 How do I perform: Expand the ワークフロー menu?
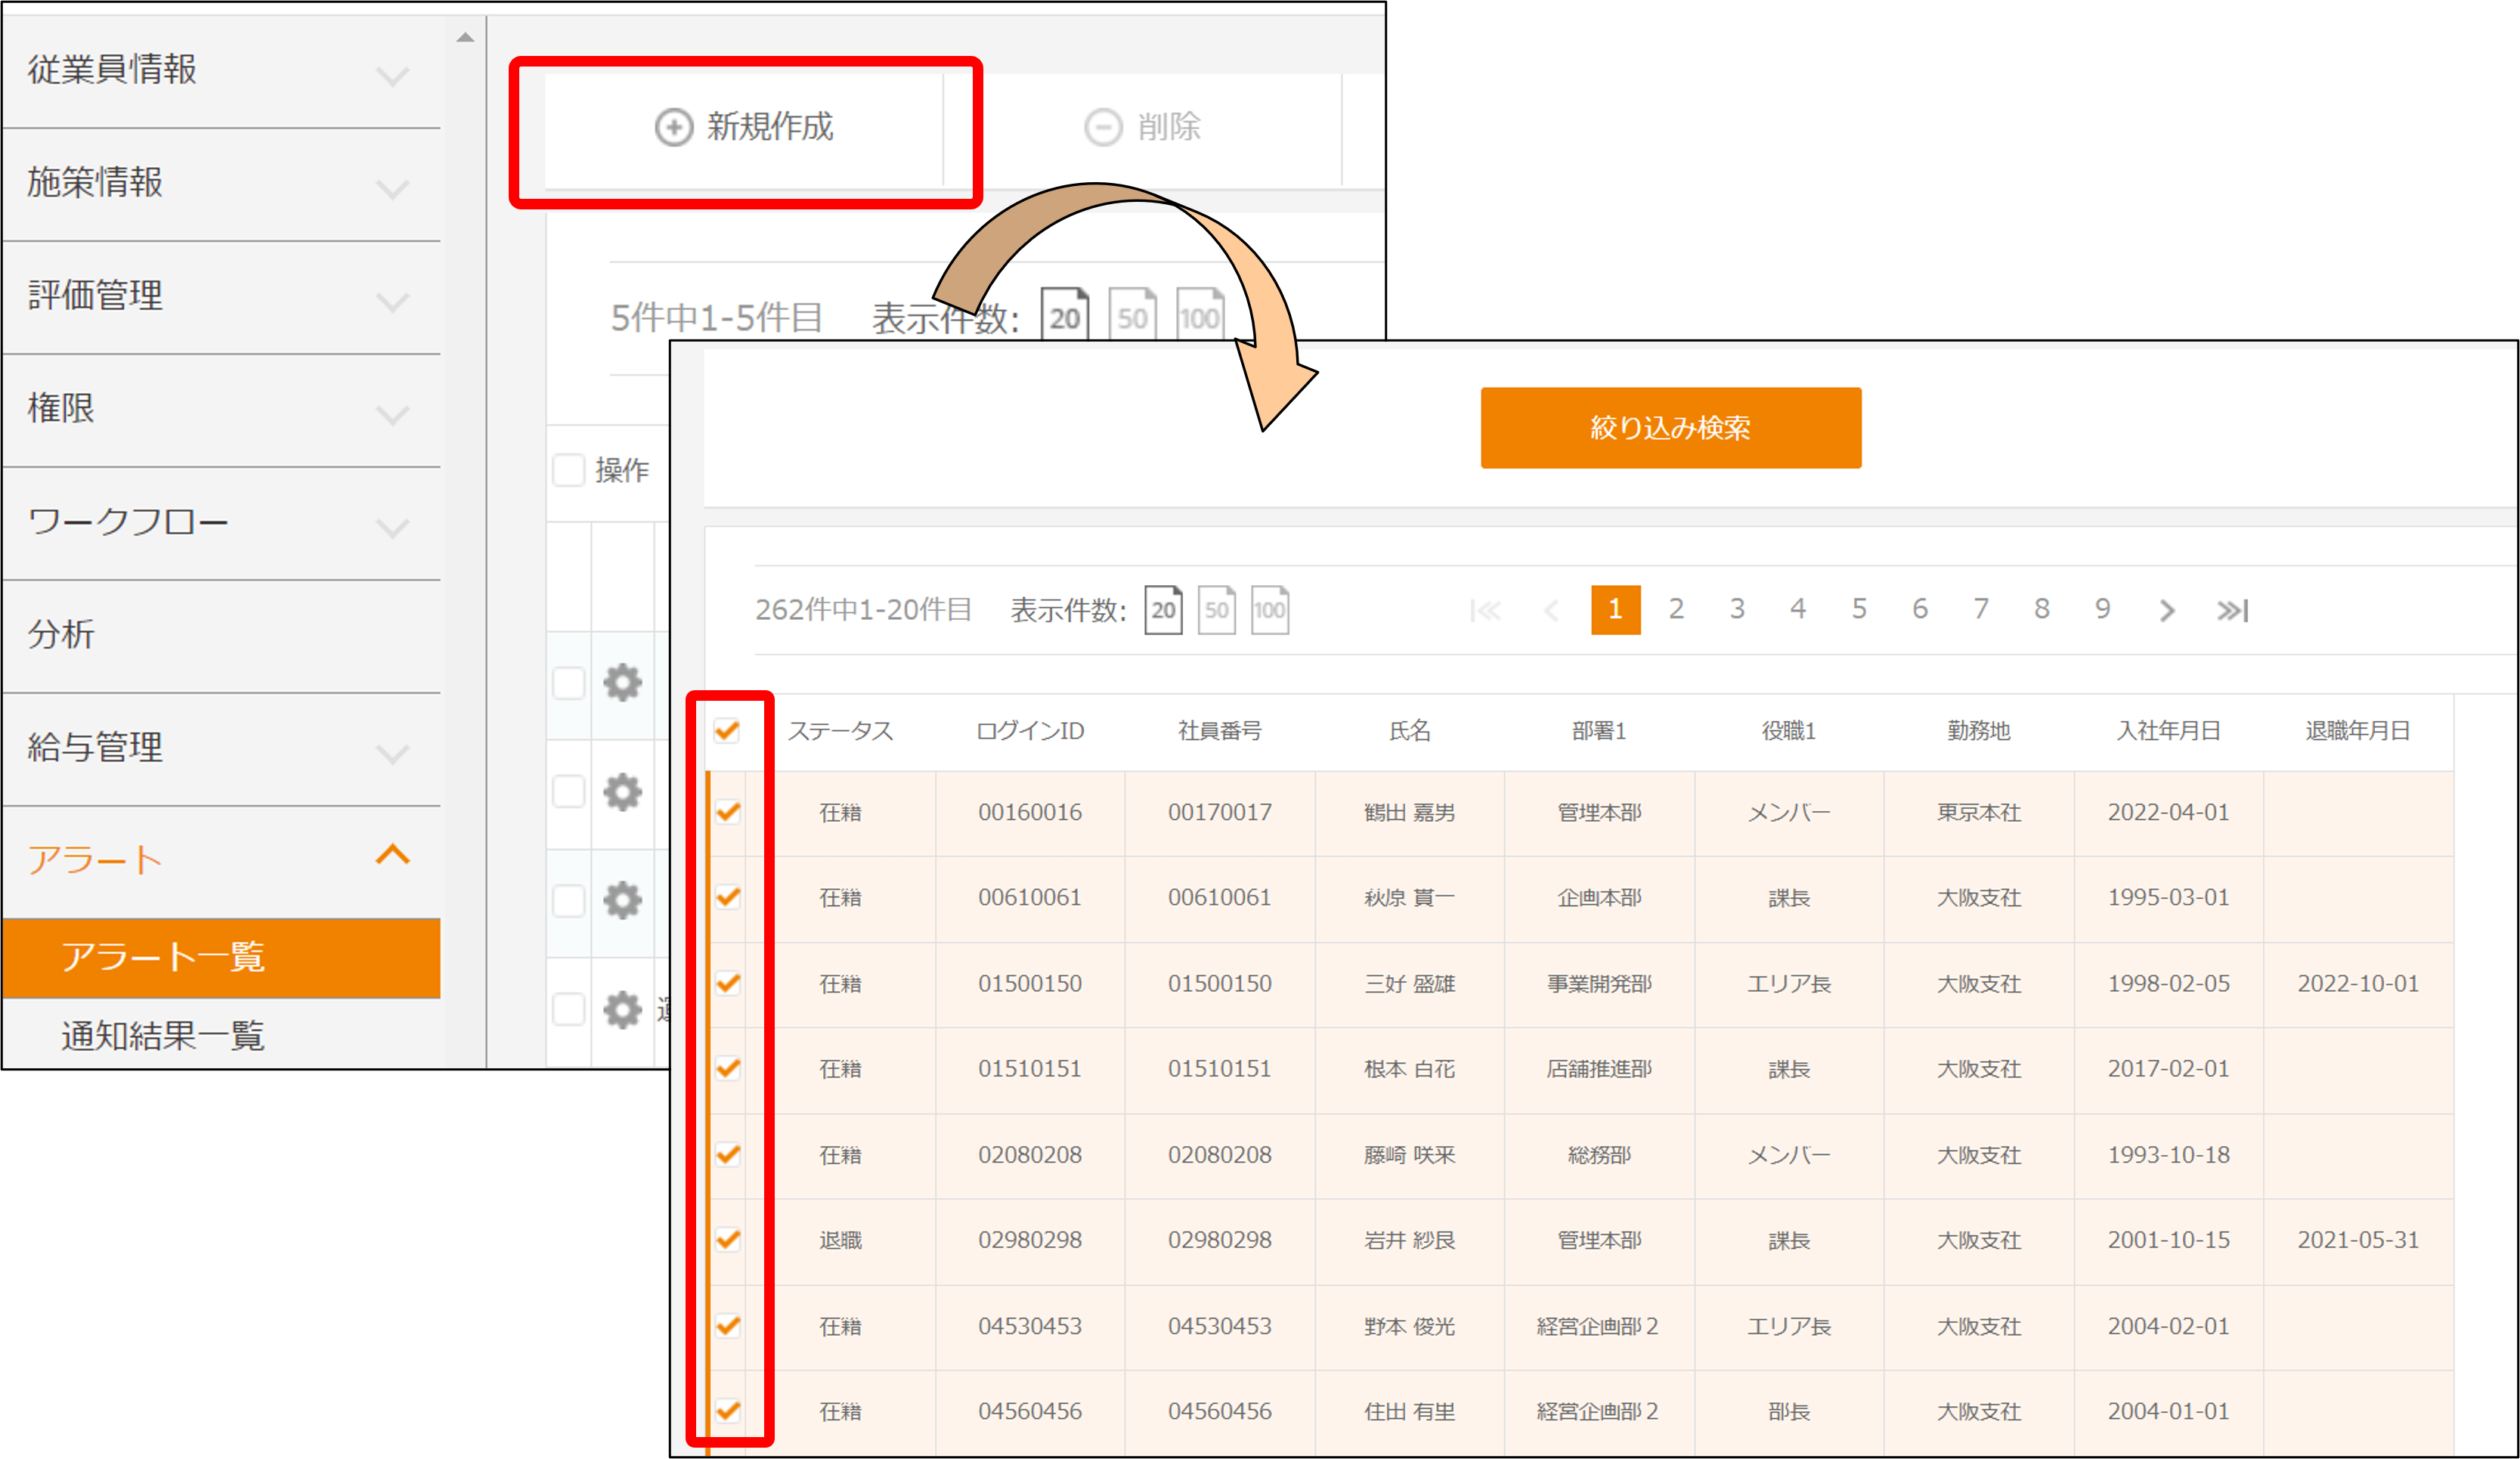click(x=222, y=522)
